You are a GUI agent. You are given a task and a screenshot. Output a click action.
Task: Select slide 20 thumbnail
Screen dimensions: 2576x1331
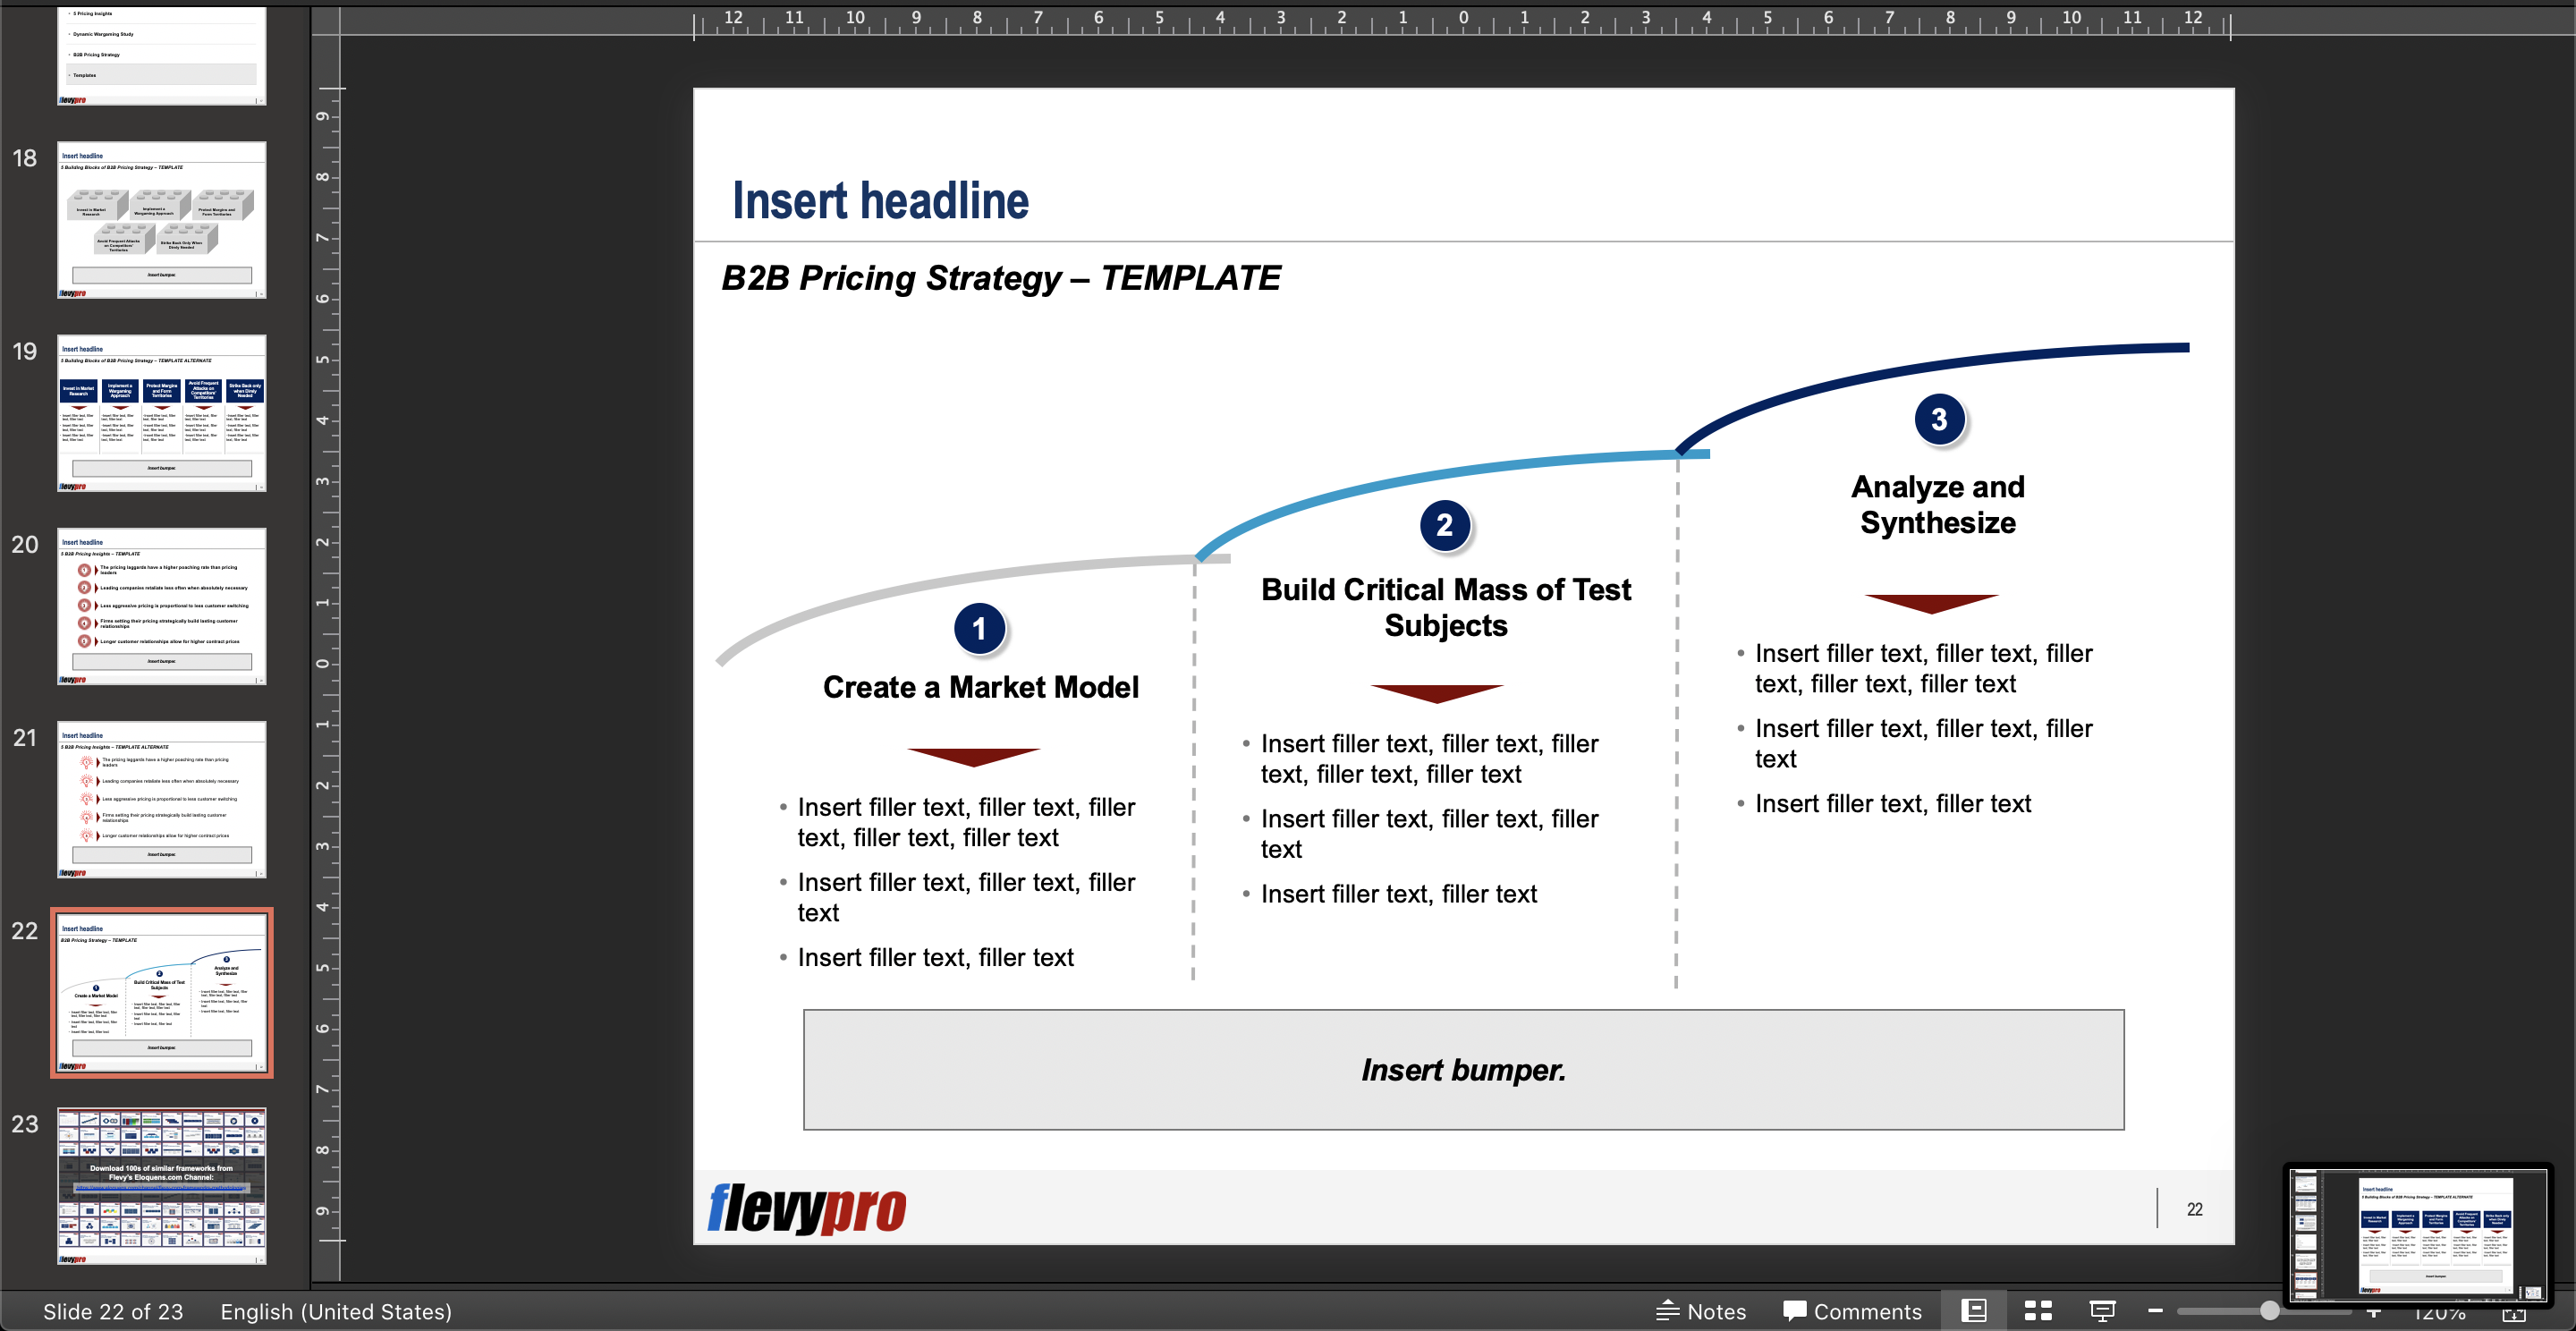click(x=162, y=606)
